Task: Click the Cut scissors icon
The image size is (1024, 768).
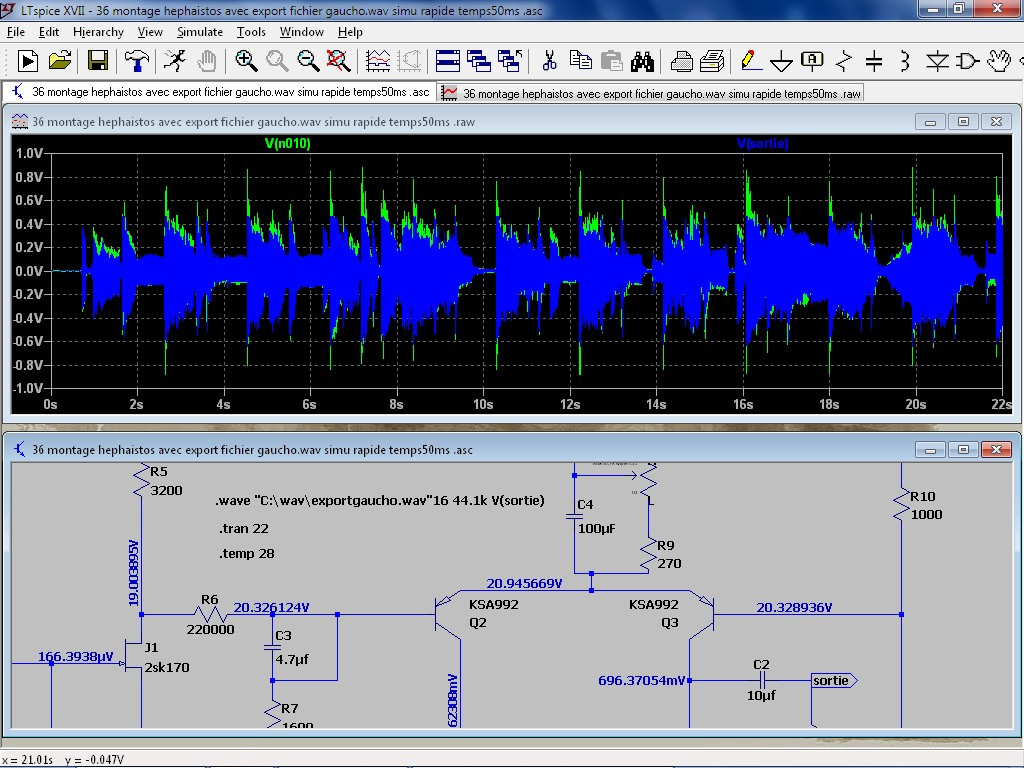Action: (x=549, y=62)
